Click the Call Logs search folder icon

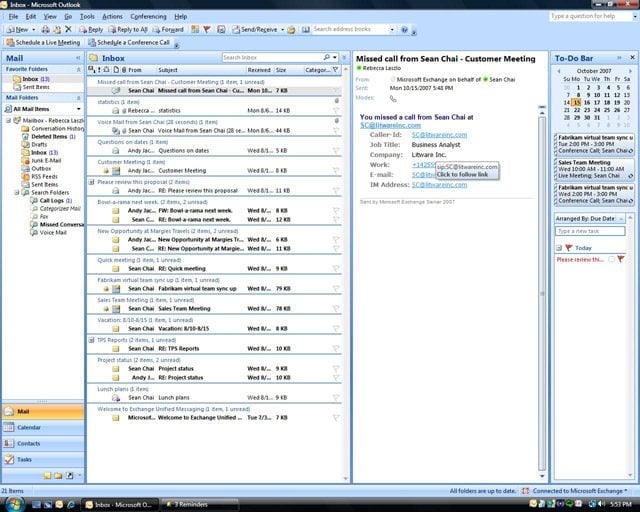(34, 200)
